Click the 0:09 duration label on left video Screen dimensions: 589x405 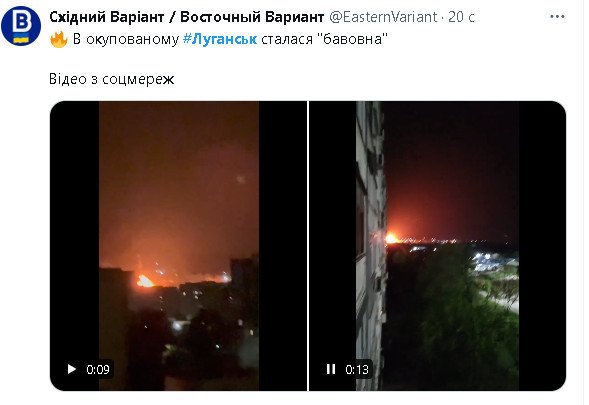[x=98, y=369]
